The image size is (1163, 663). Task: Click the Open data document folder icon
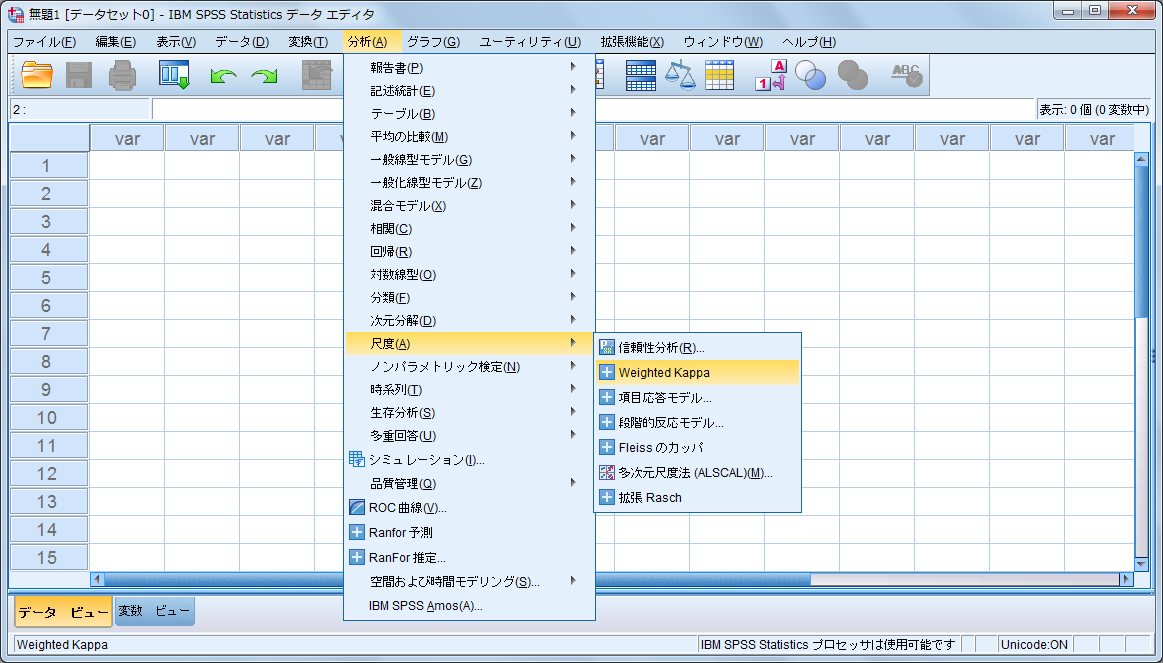36,75
